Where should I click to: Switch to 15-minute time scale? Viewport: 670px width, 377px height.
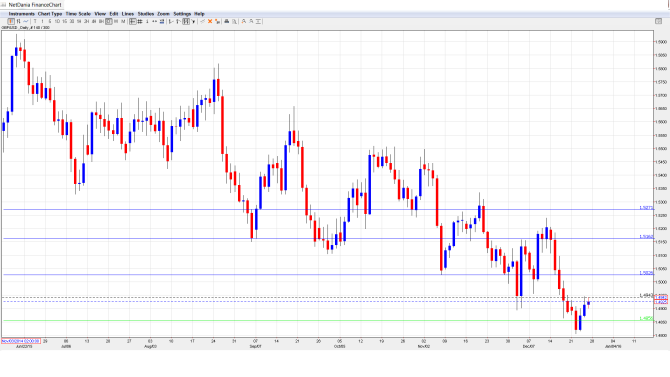pos(65,21)
